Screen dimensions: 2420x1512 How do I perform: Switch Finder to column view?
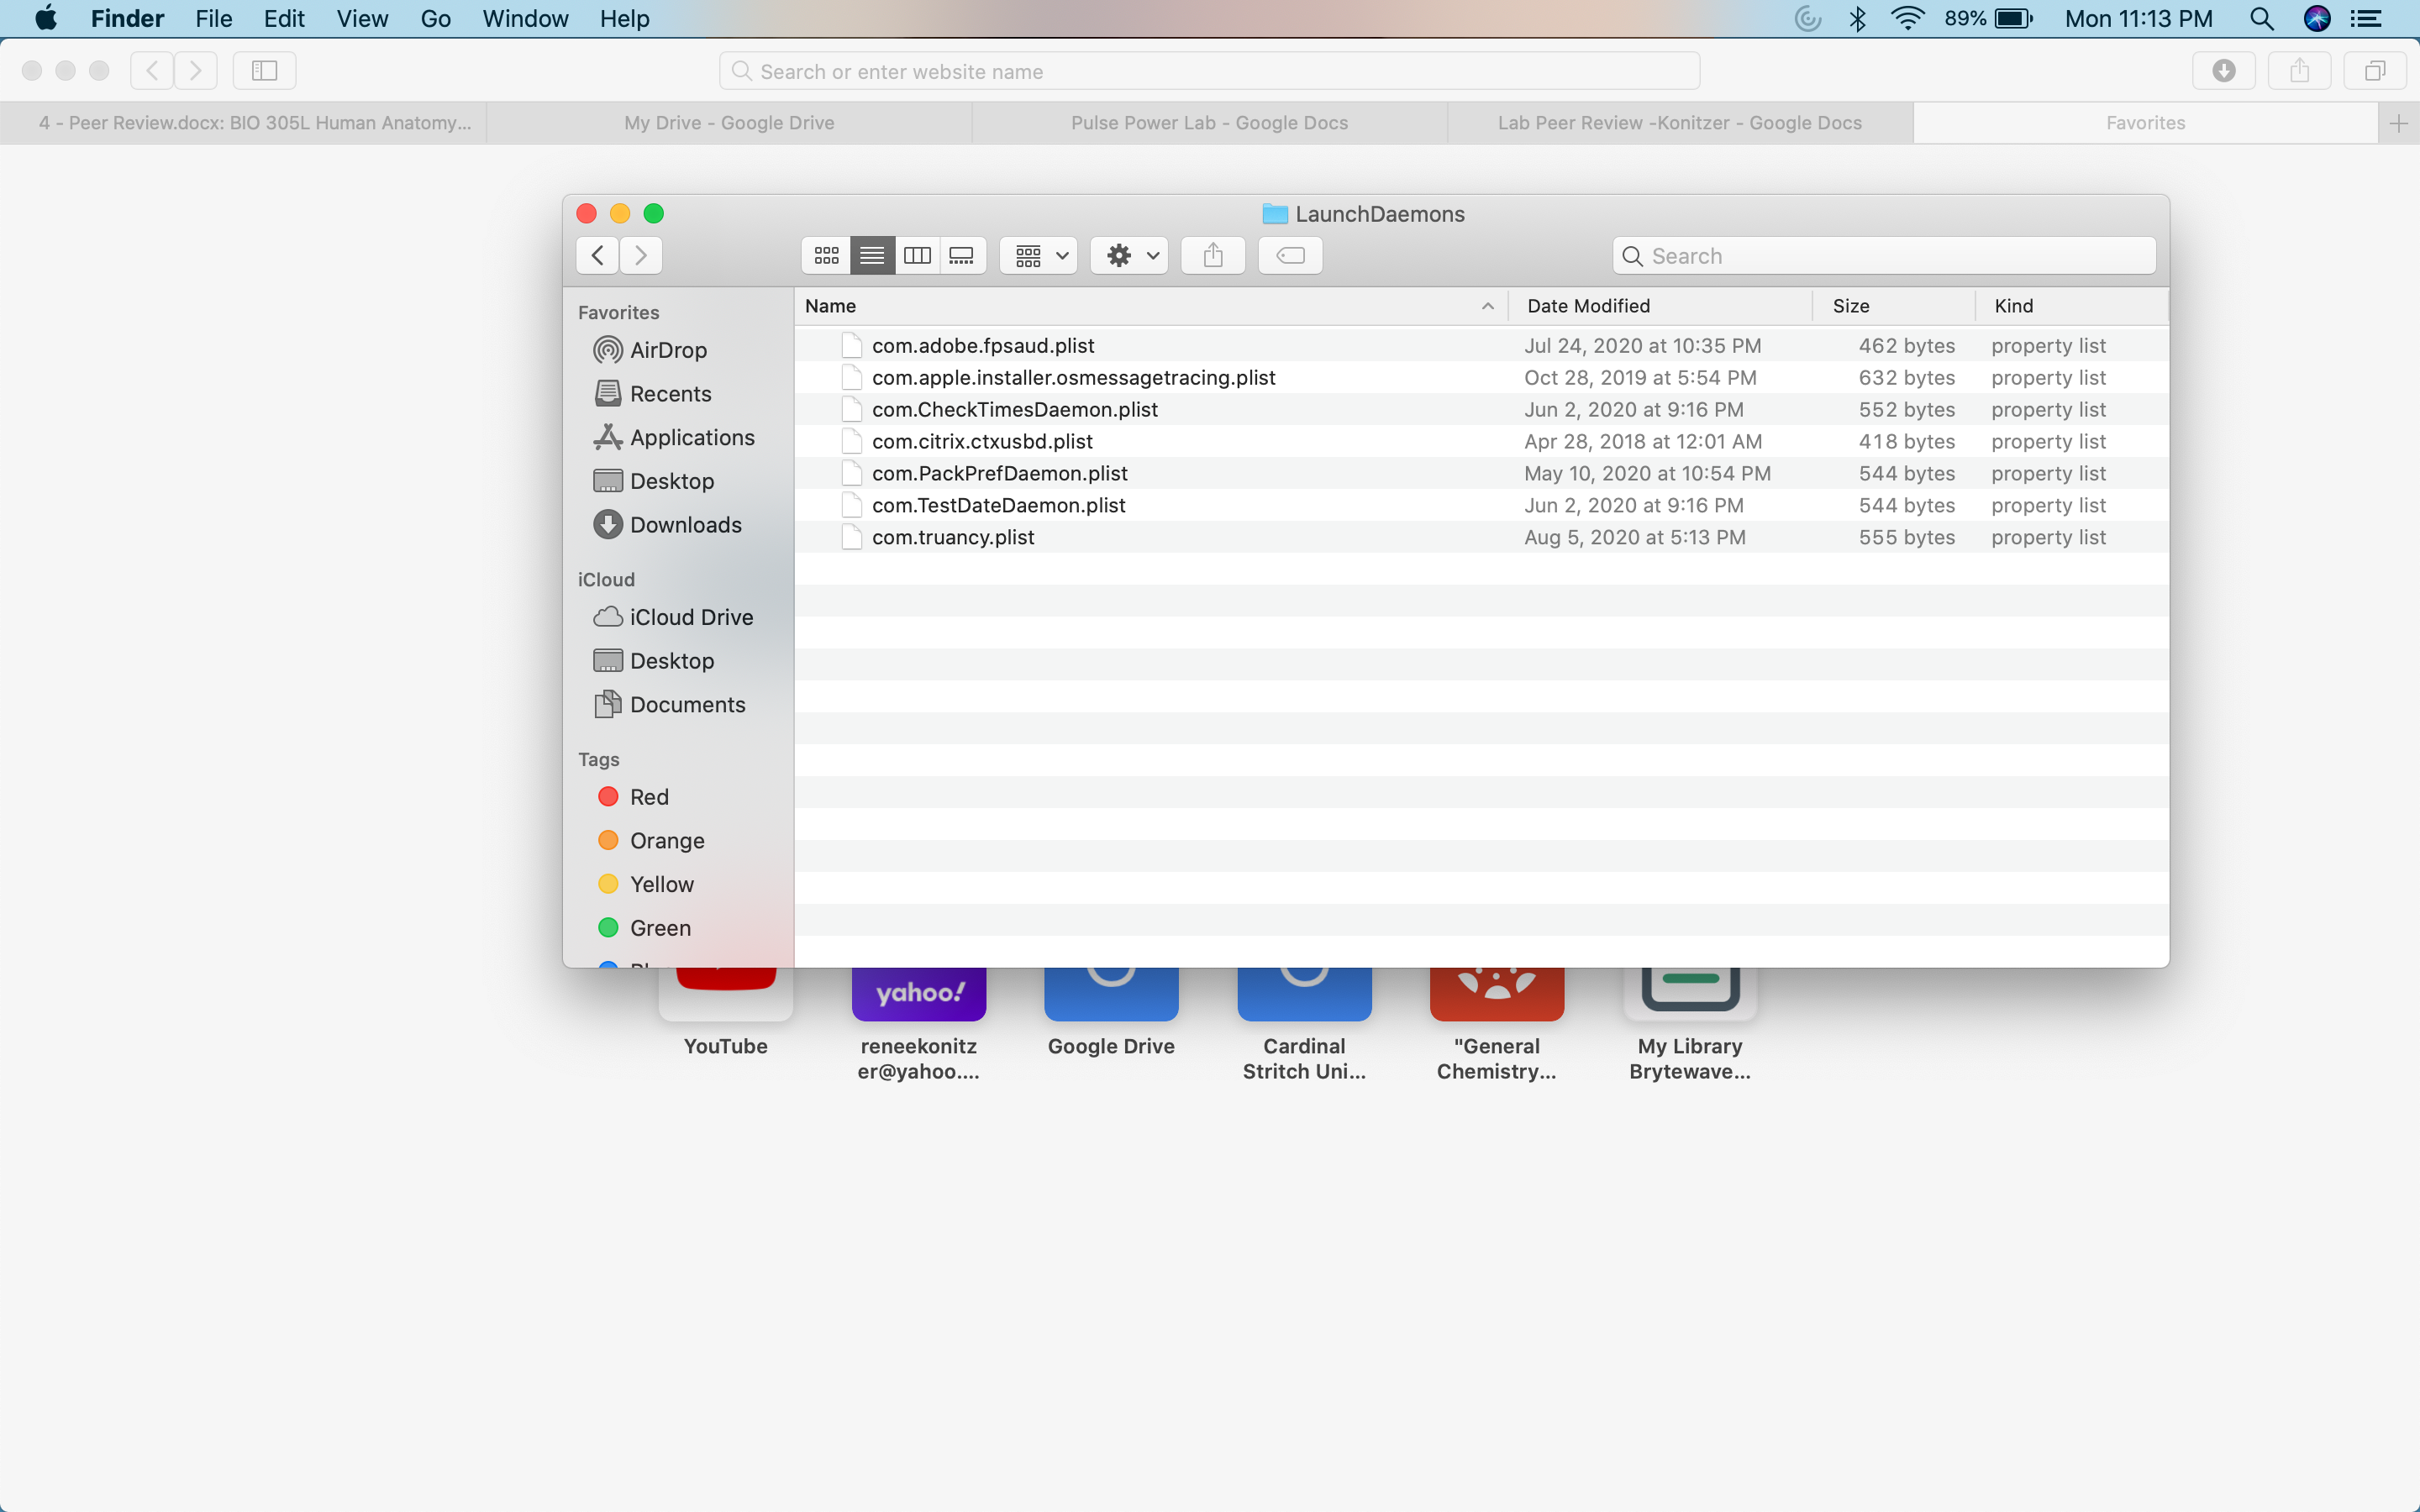click(x=917, y=256)
